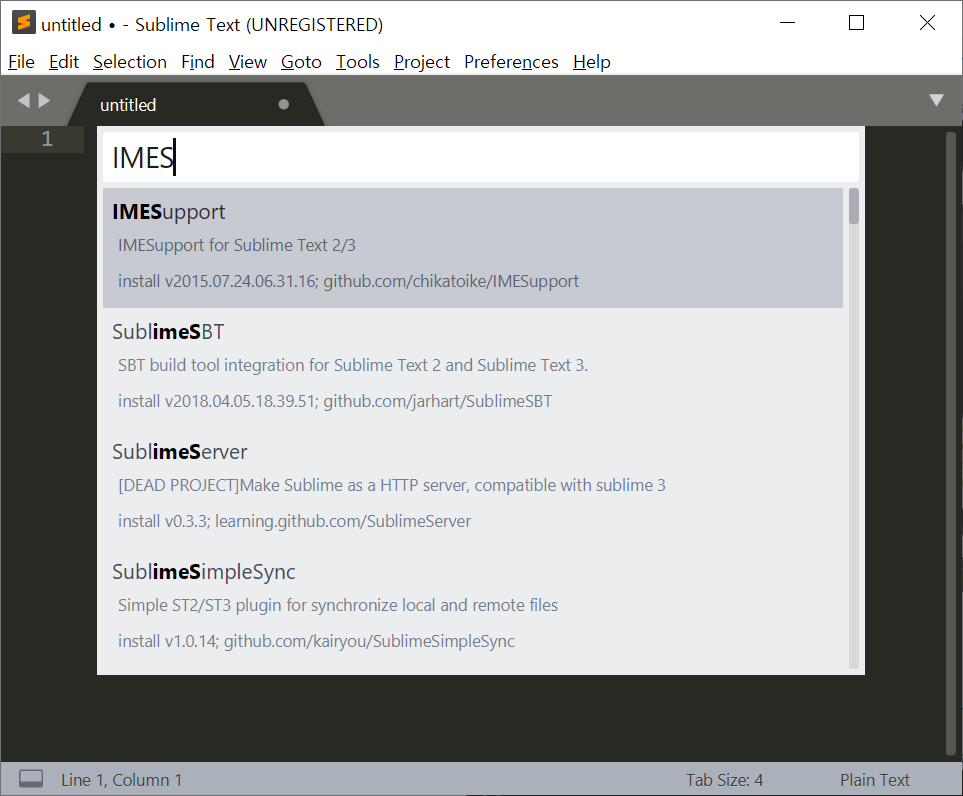Open the Preferences menu

(511, 62)
